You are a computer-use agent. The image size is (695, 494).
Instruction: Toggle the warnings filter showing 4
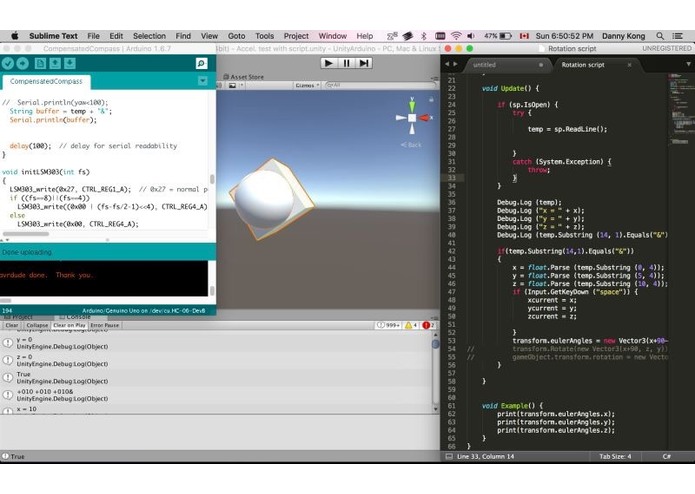[411, 325]
